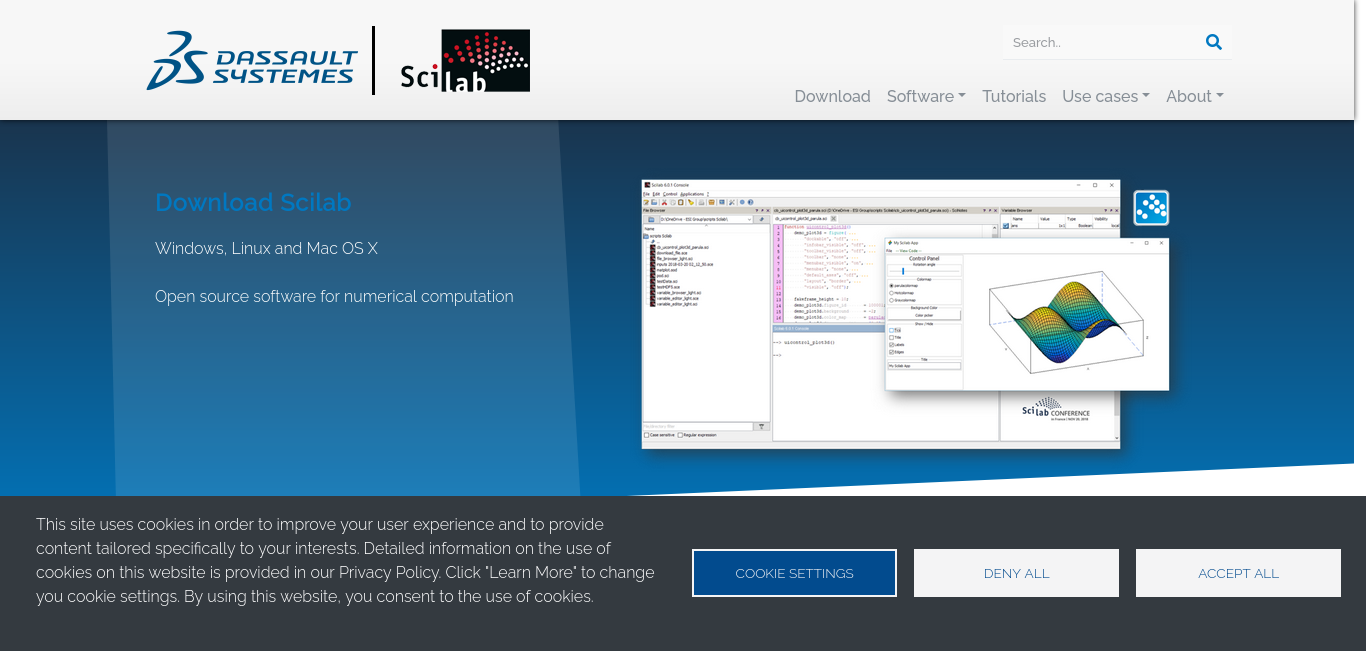Click the Deny All cookies button
This screenshot has width=1366, height=651.
[1016, 573]
